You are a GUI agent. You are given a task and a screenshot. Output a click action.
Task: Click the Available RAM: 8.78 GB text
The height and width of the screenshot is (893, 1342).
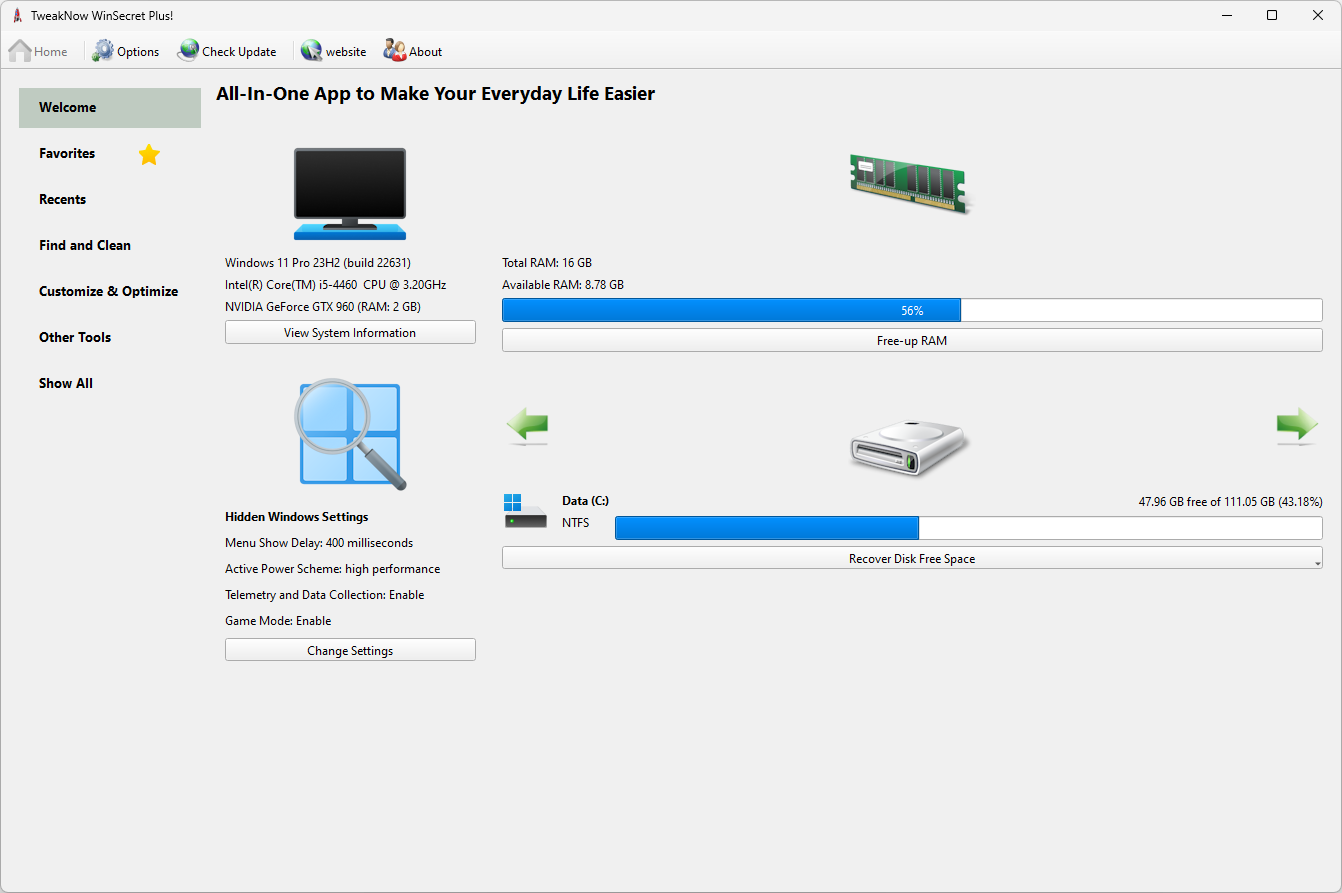click(563, 285)
